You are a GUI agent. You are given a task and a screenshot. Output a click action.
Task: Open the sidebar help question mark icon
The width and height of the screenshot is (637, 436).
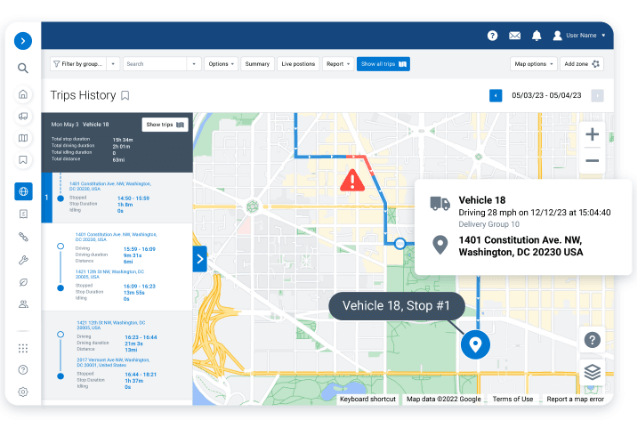tap(23, 370)
